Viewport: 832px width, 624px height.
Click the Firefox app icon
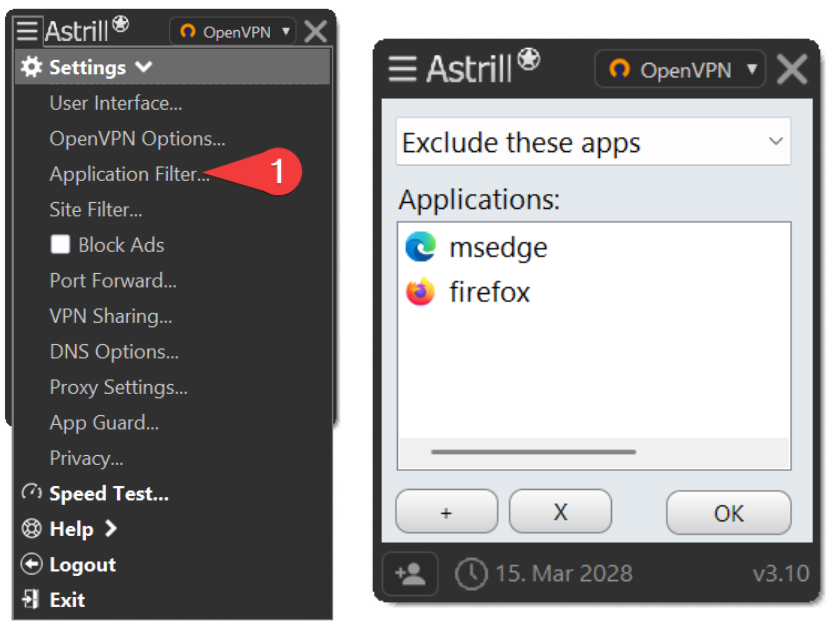420,291
